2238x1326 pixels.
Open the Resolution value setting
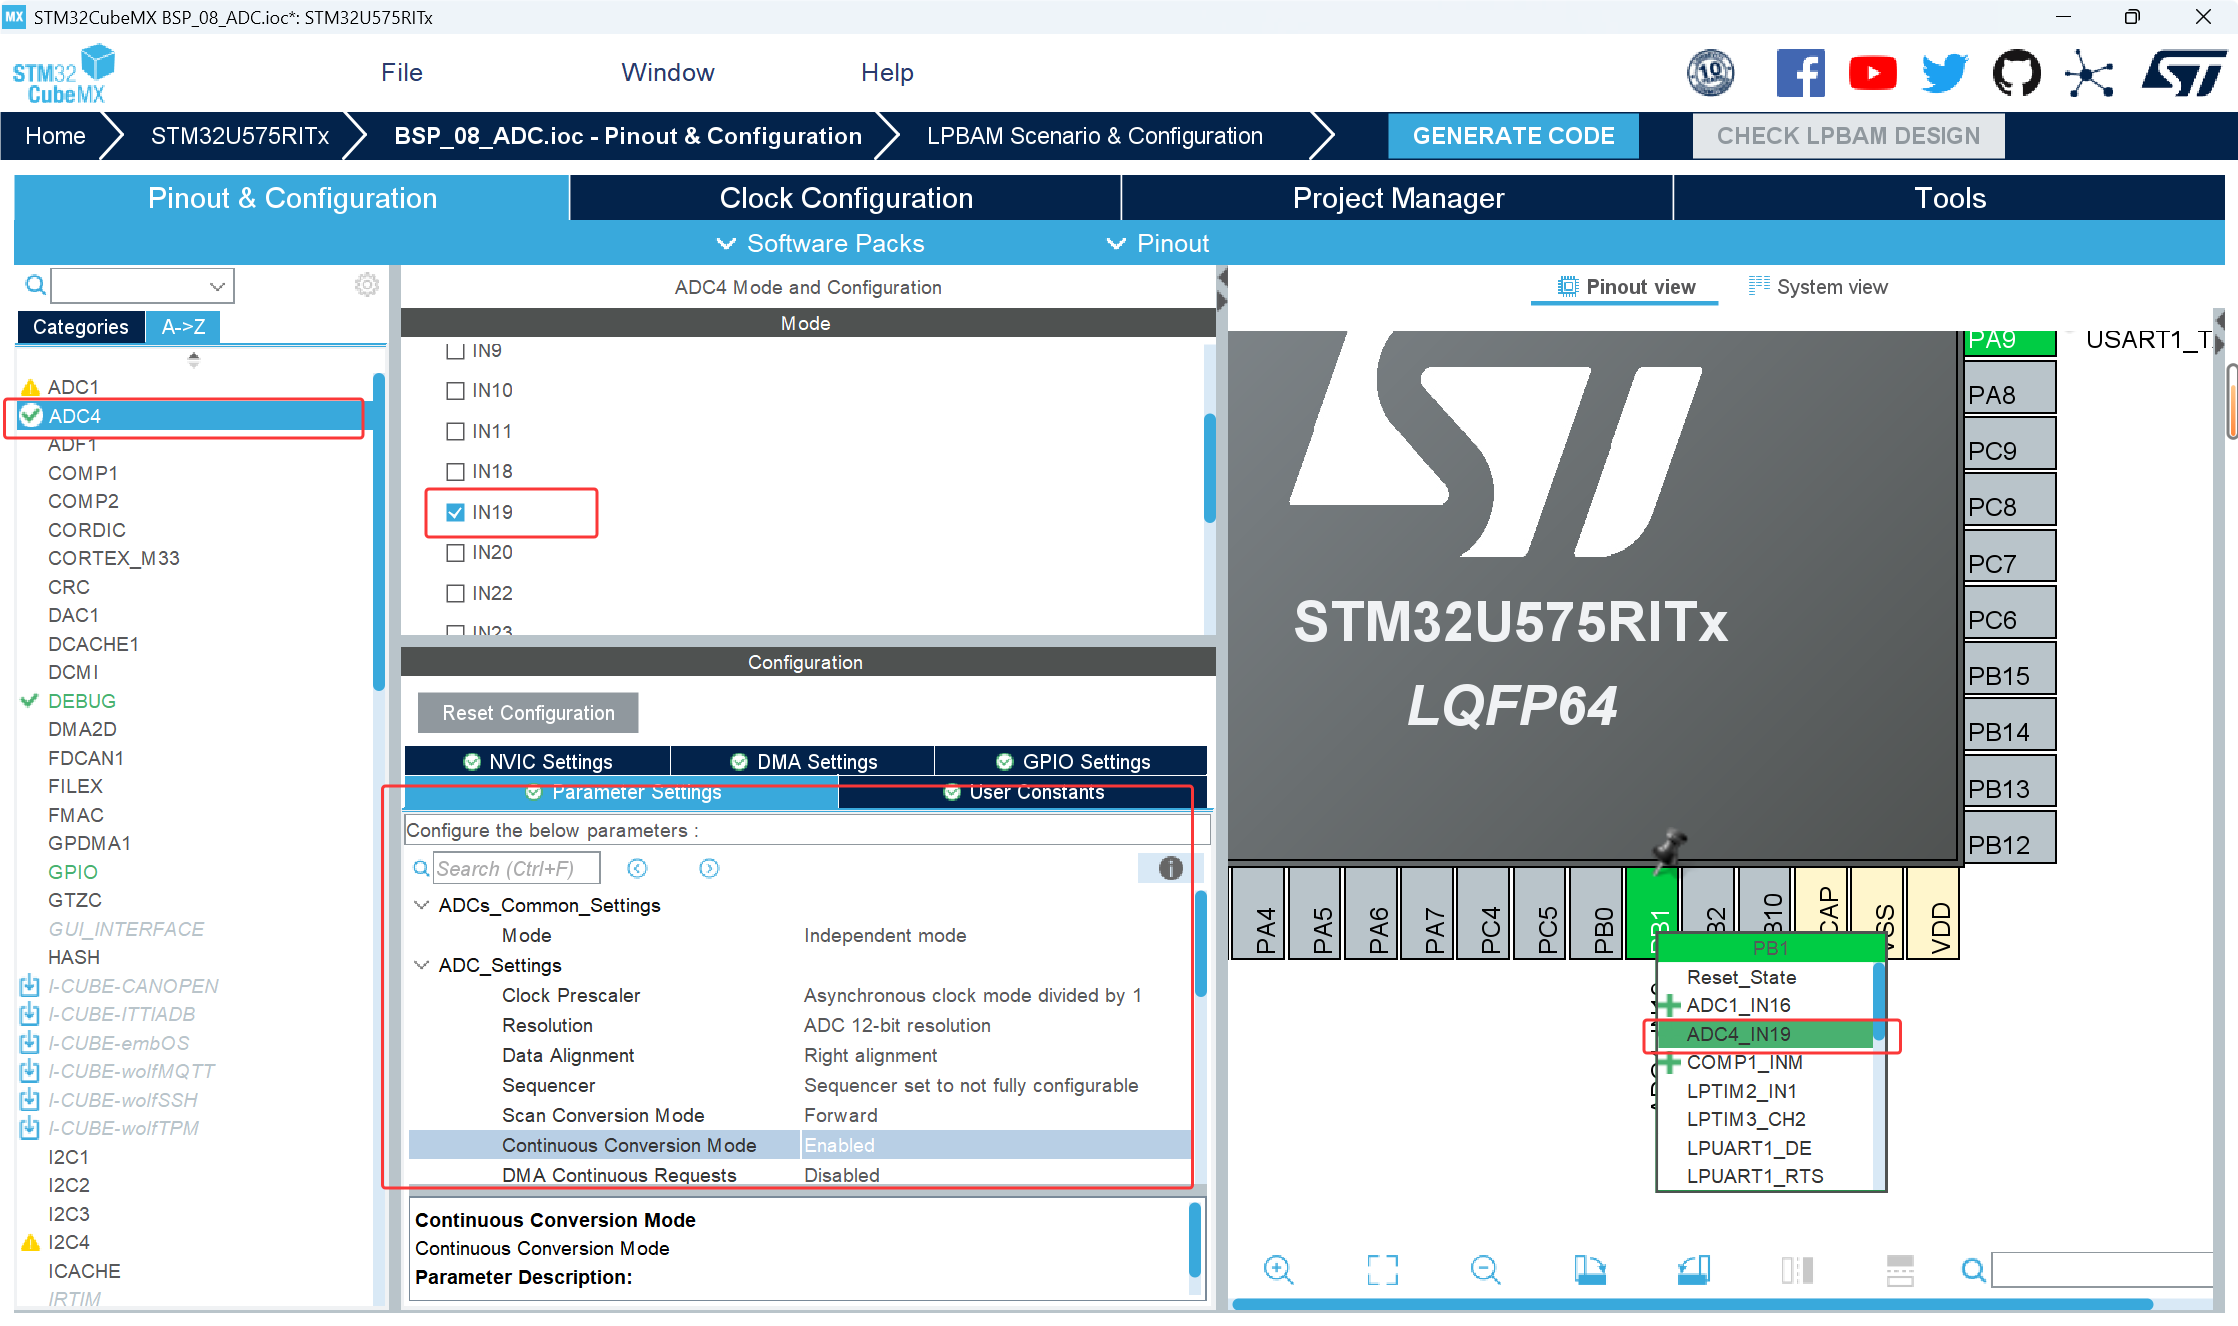pyautogui.click(x=897, y=1025)
